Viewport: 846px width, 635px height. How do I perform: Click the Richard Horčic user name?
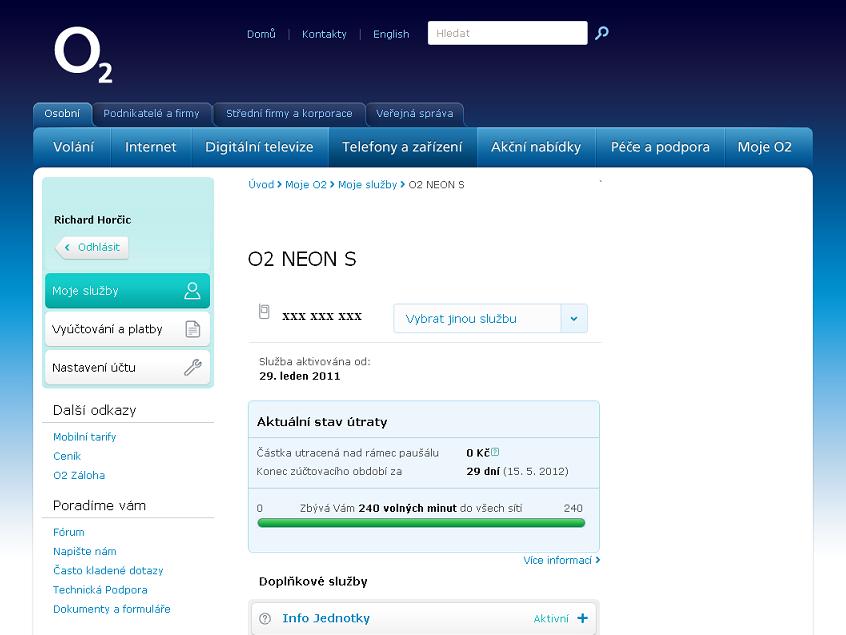92,220
